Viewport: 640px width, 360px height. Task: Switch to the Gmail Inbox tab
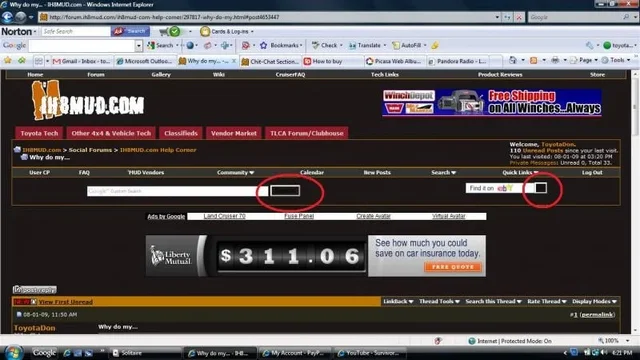tap(82, 61)
